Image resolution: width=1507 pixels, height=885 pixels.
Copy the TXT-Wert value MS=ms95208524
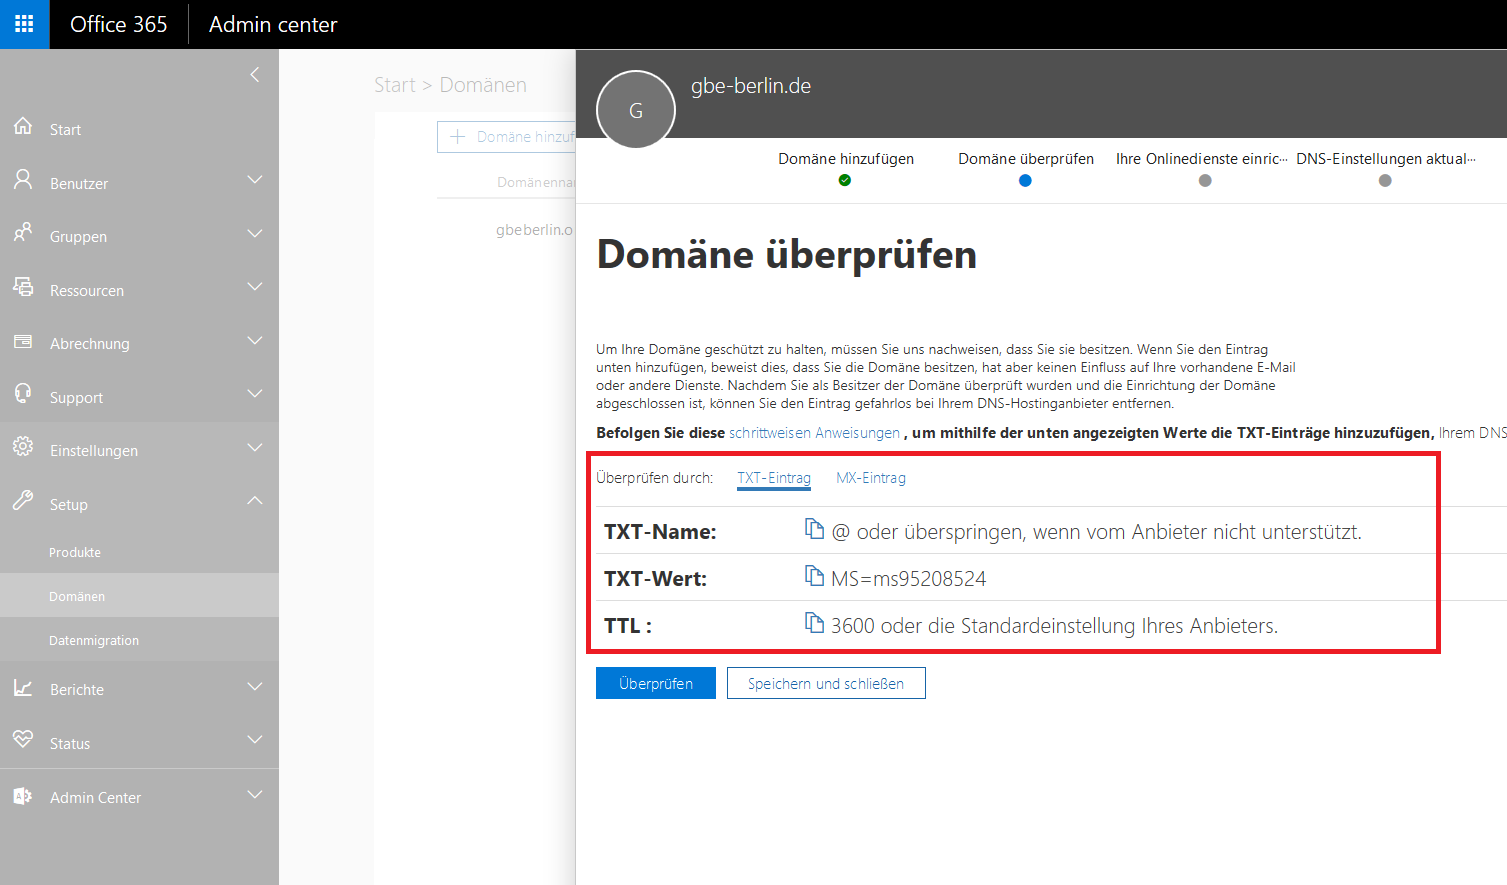pos(814,576)
